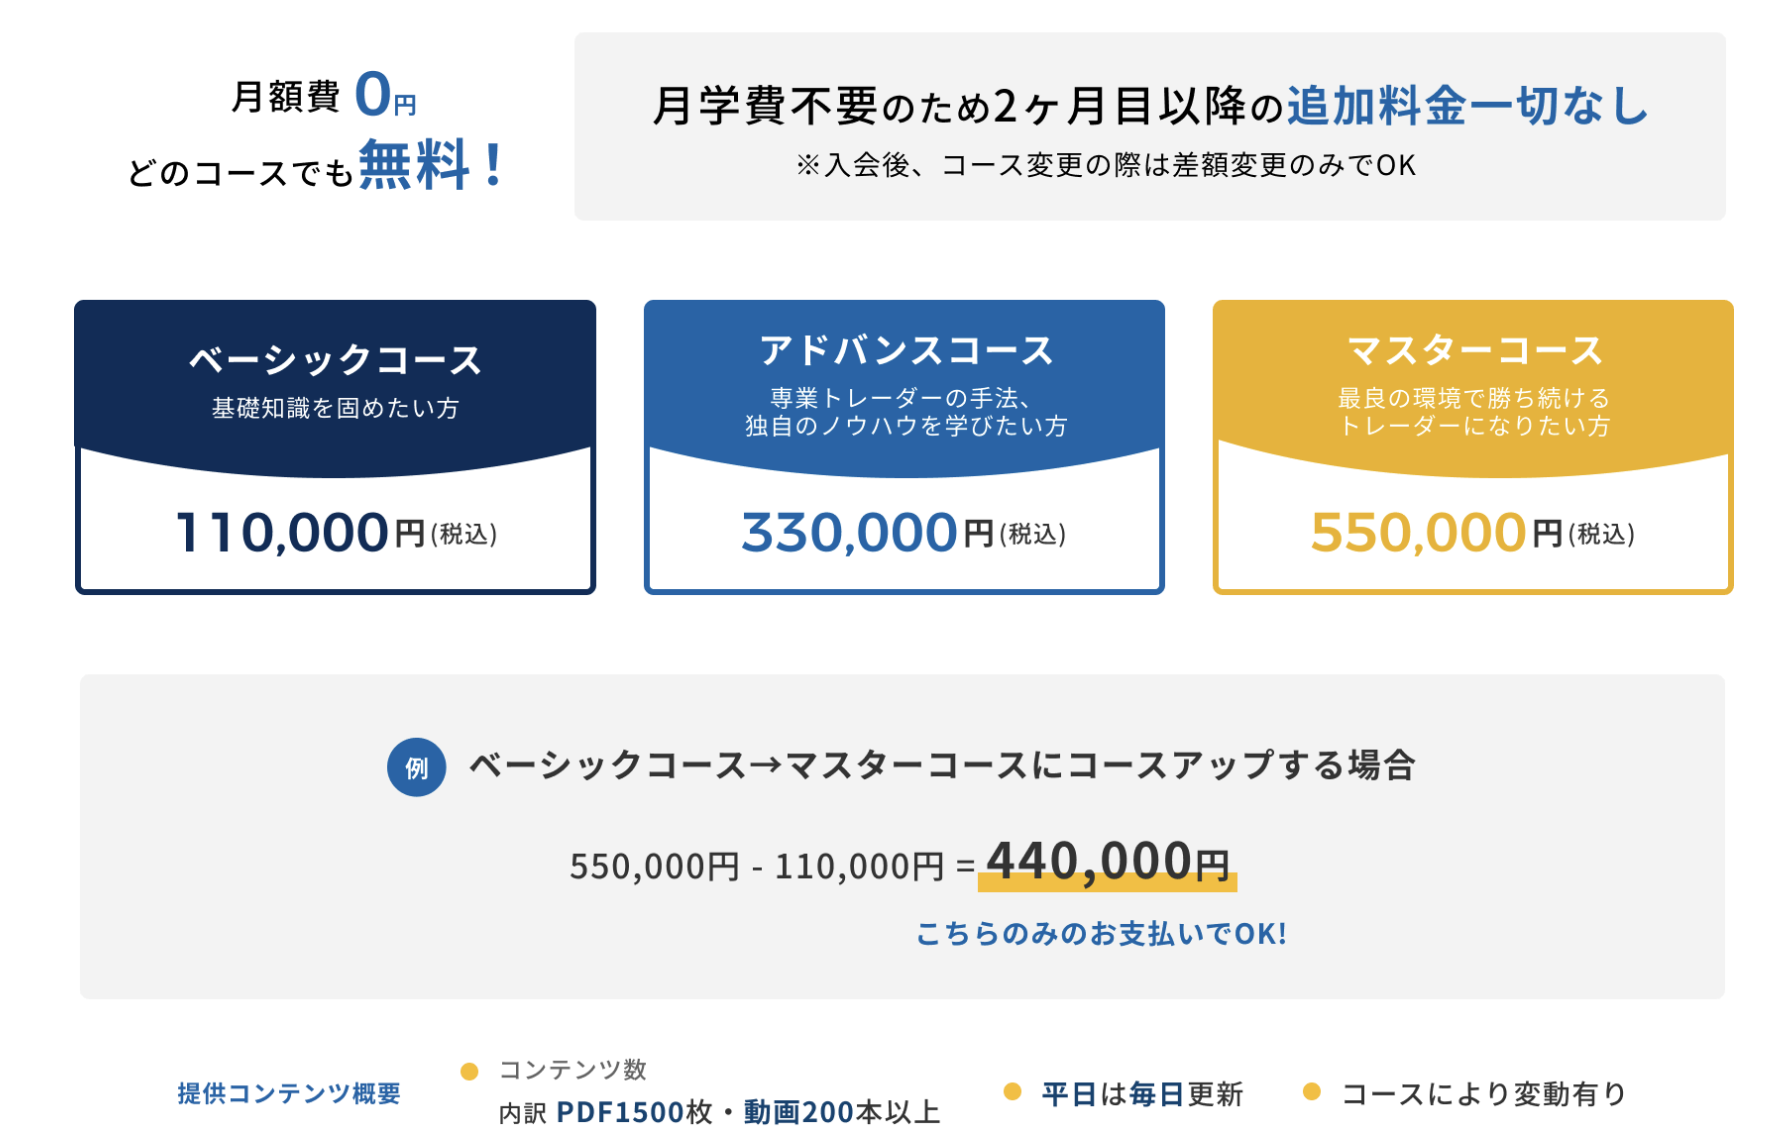Click yellow bullet beside コンテンツ数

[469, 1071]
